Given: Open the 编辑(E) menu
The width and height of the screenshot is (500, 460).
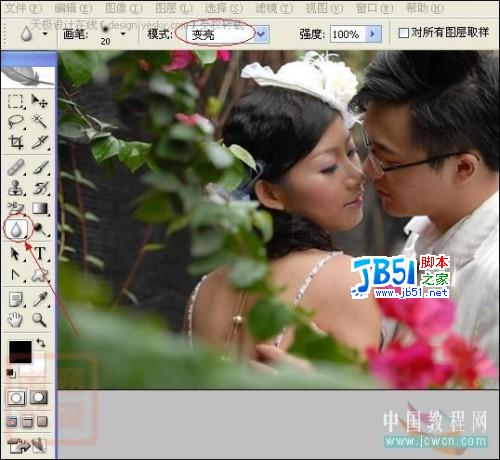Looking at the screenshot, I should (x=73, y=8).
